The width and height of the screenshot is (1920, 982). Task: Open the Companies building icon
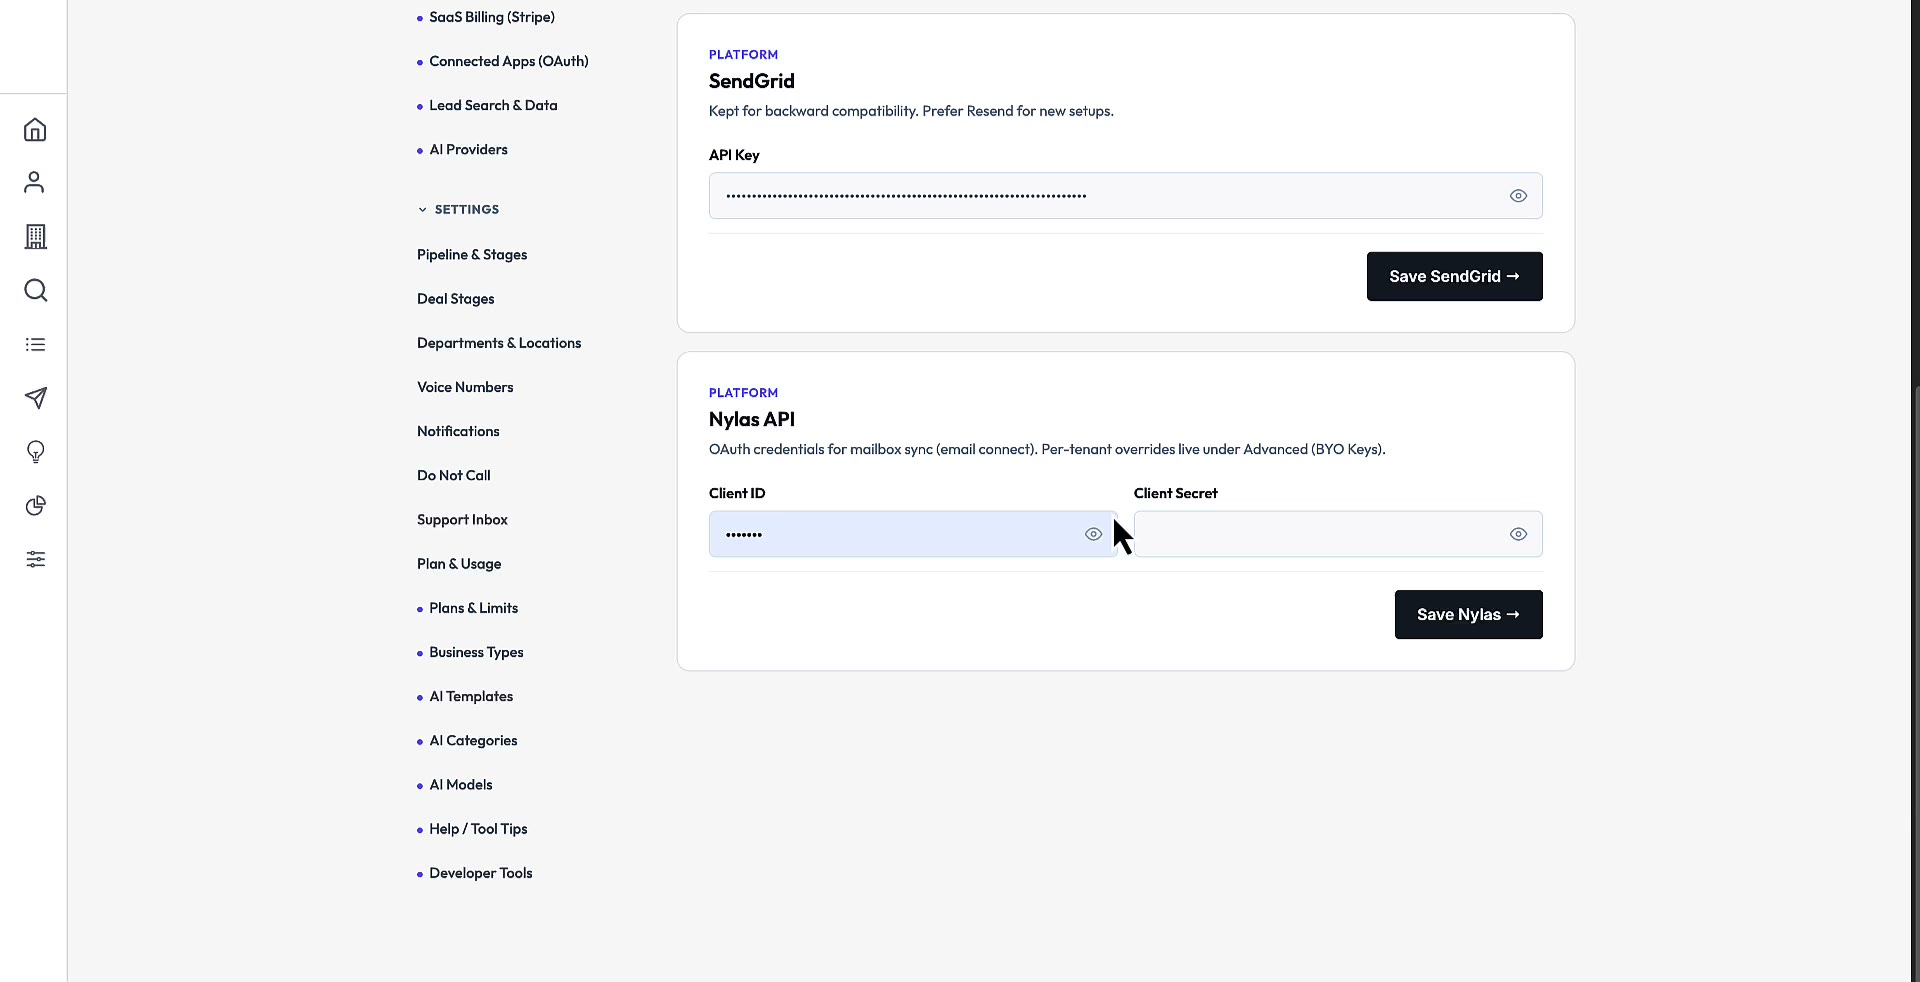click(x=35, y=236)
